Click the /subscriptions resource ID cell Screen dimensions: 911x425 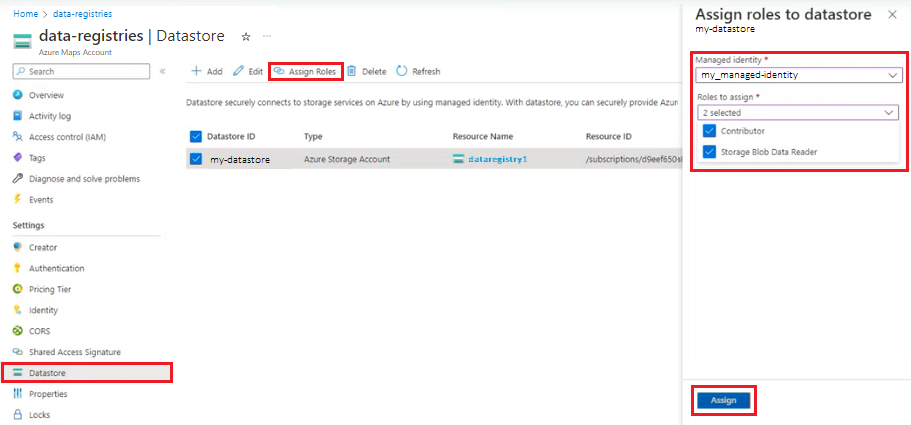633,159
